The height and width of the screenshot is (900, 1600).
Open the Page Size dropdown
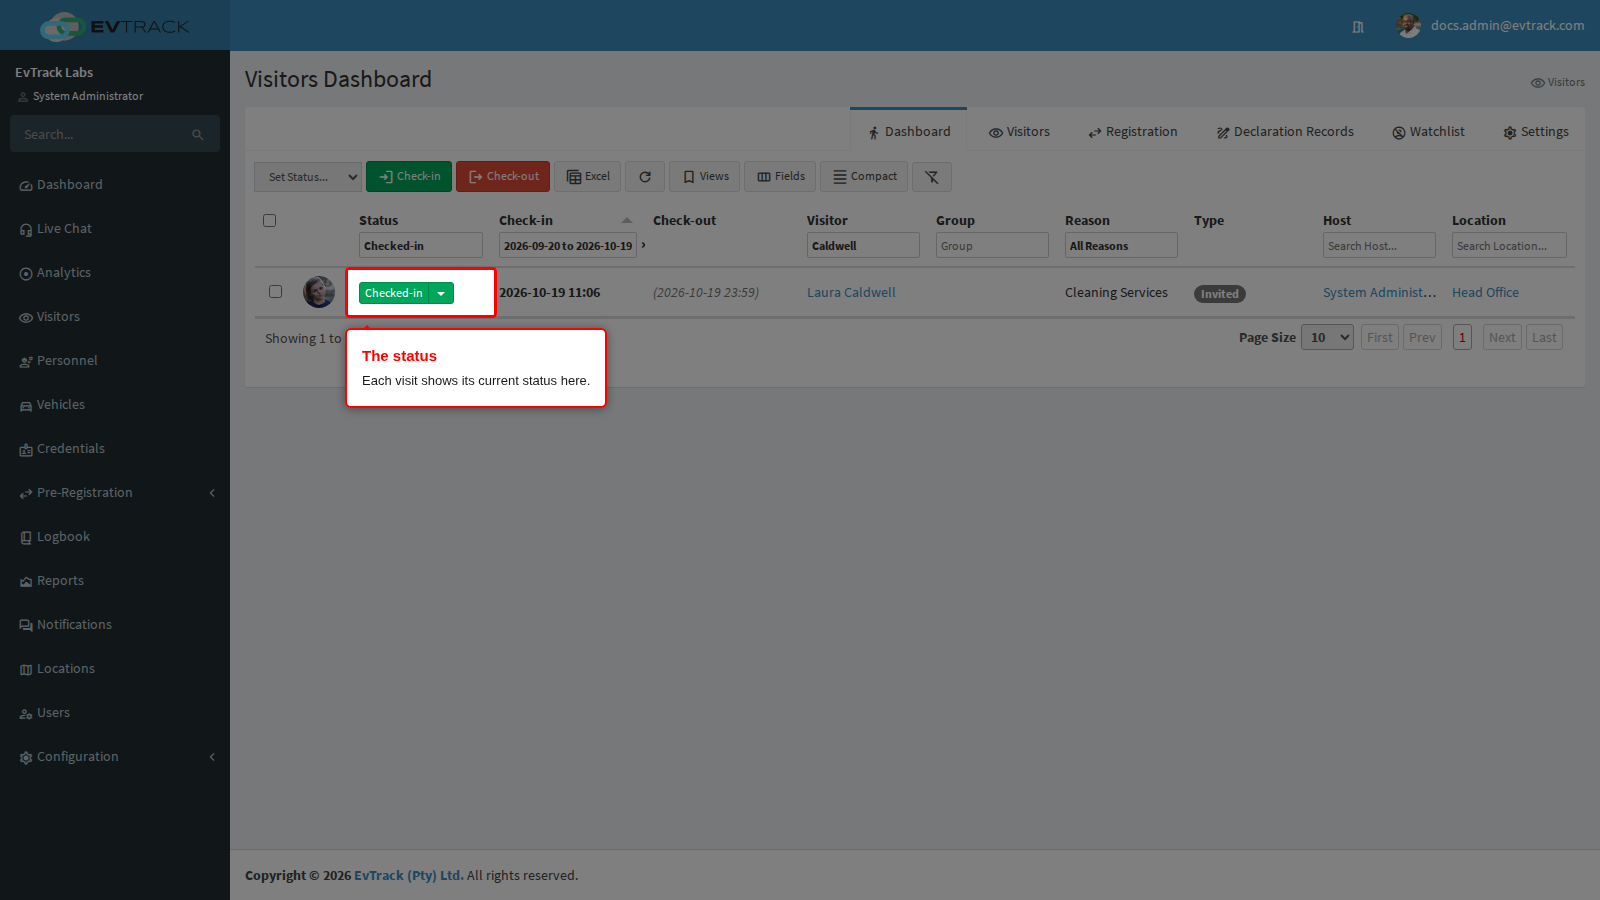[1327, 338]
